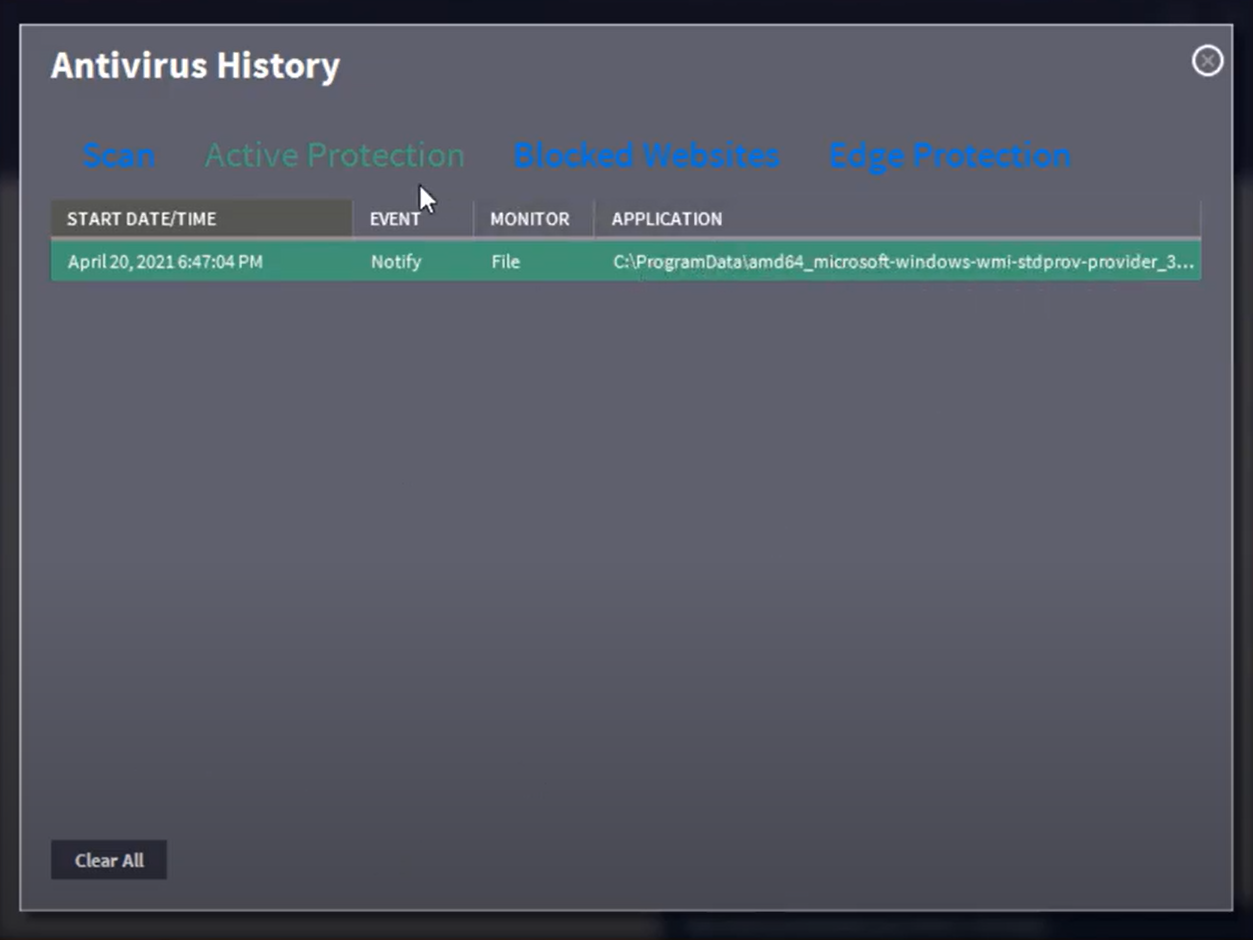Viewport: 1253px width, 940px height.
Task: Click the Notify event cell
Action: coord(396,261)
